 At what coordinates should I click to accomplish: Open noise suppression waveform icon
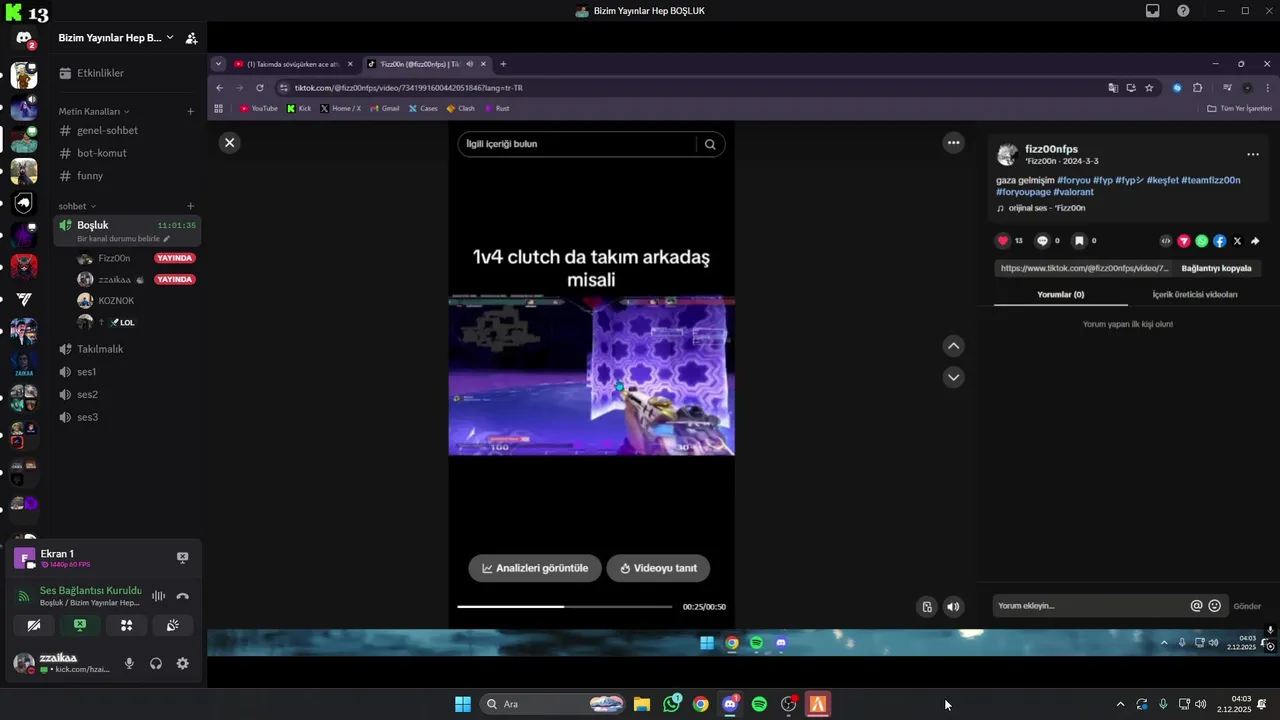pos(158,596)
